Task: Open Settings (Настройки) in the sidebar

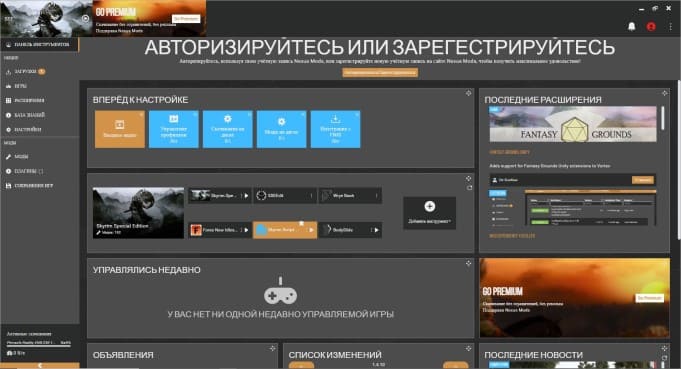Action: [39, 129]
